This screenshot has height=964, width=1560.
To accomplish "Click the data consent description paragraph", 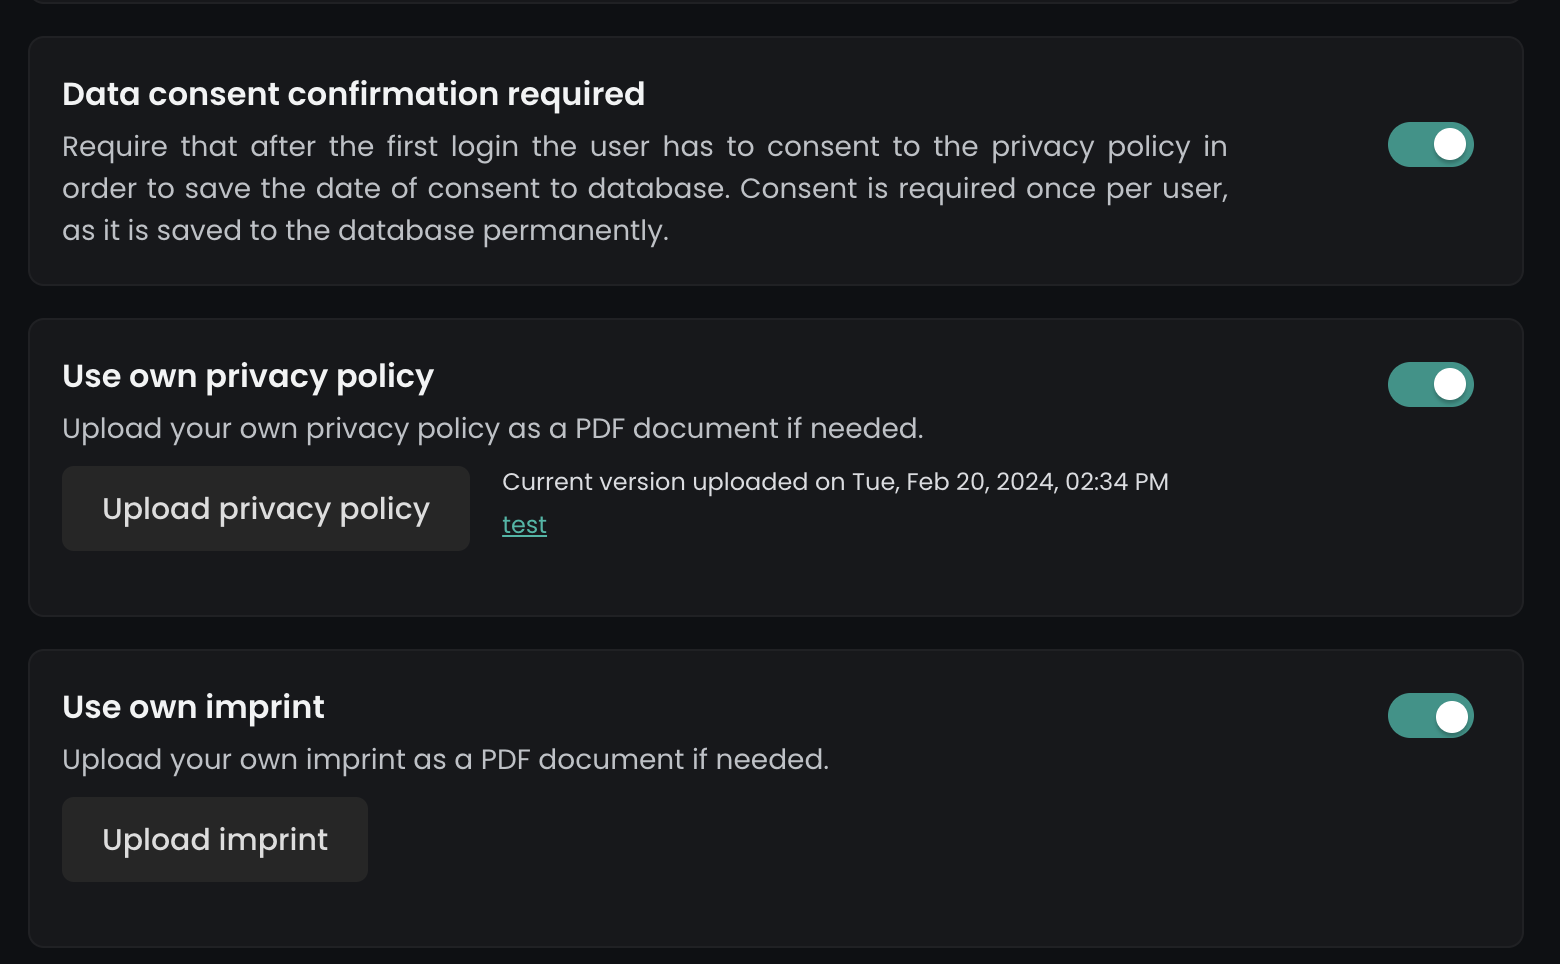I will click(644, 188).
